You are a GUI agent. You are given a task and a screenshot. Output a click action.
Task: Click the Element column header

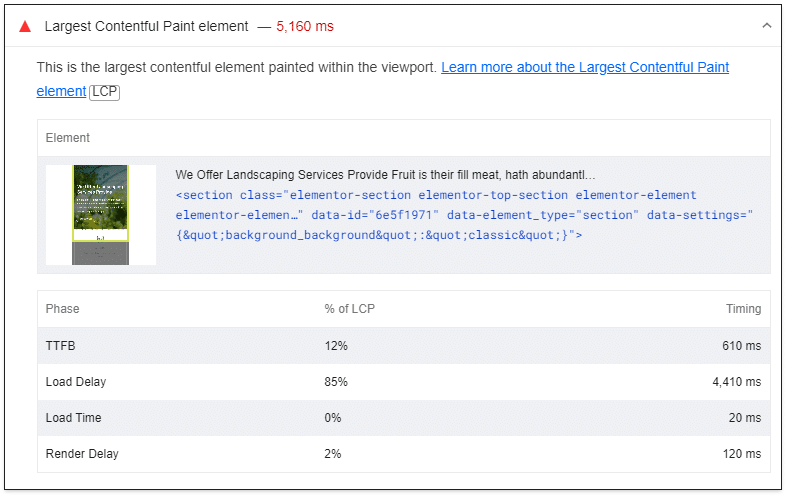[67, 138]
